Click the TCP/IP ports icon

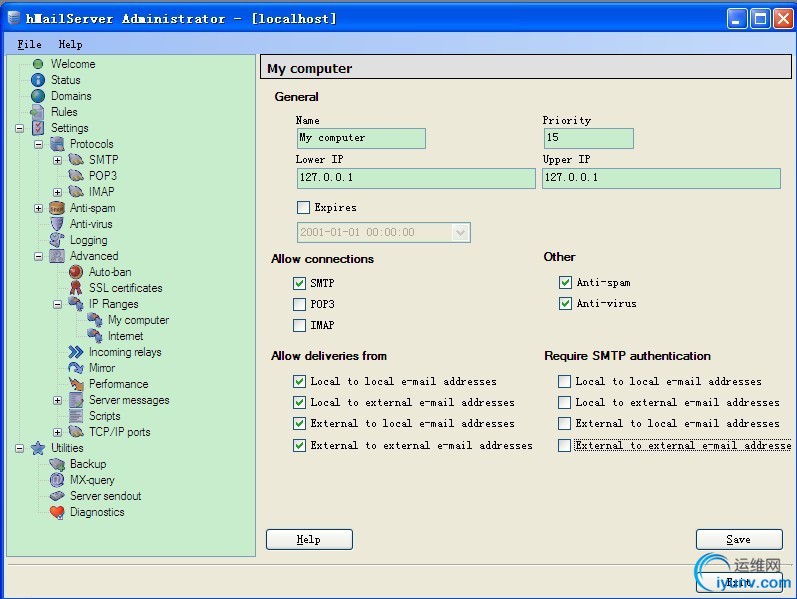(x=76, y=432)
